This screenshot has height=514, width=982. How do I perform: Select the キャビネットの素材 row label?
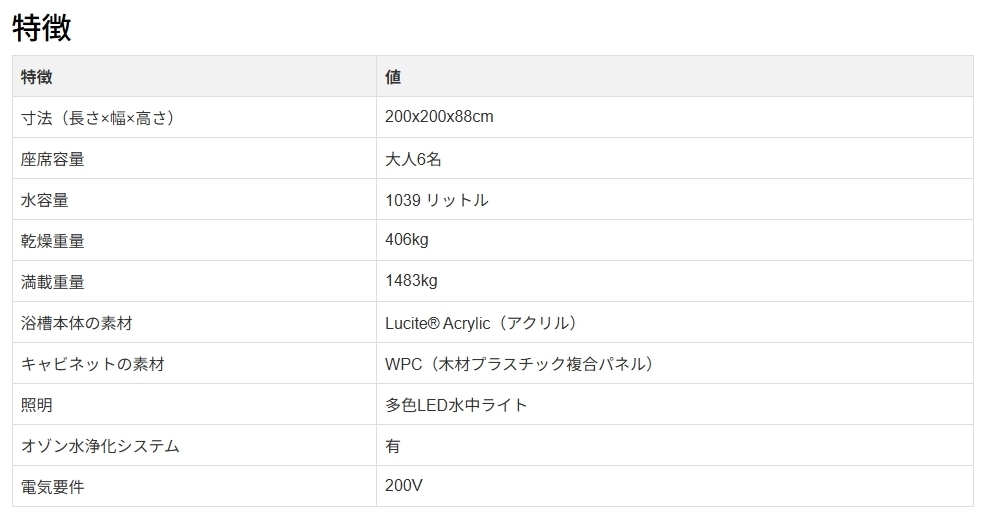point(92,364)
